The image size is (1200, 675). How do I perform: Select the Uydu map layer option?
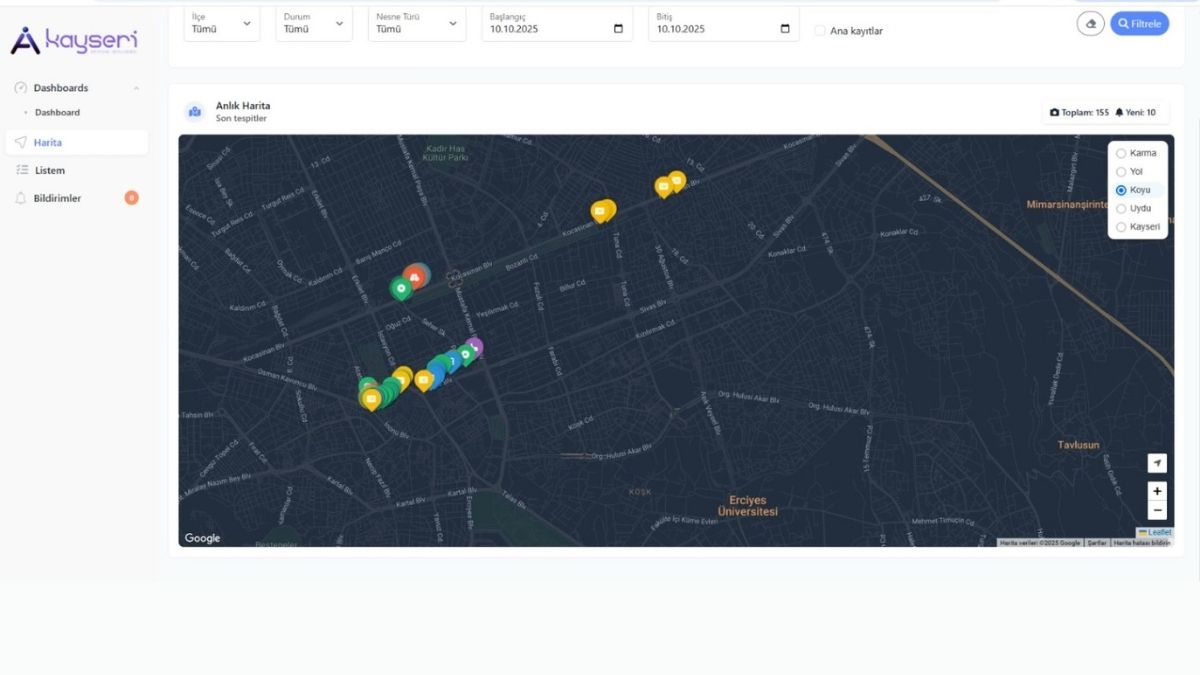pos(1121,209)
